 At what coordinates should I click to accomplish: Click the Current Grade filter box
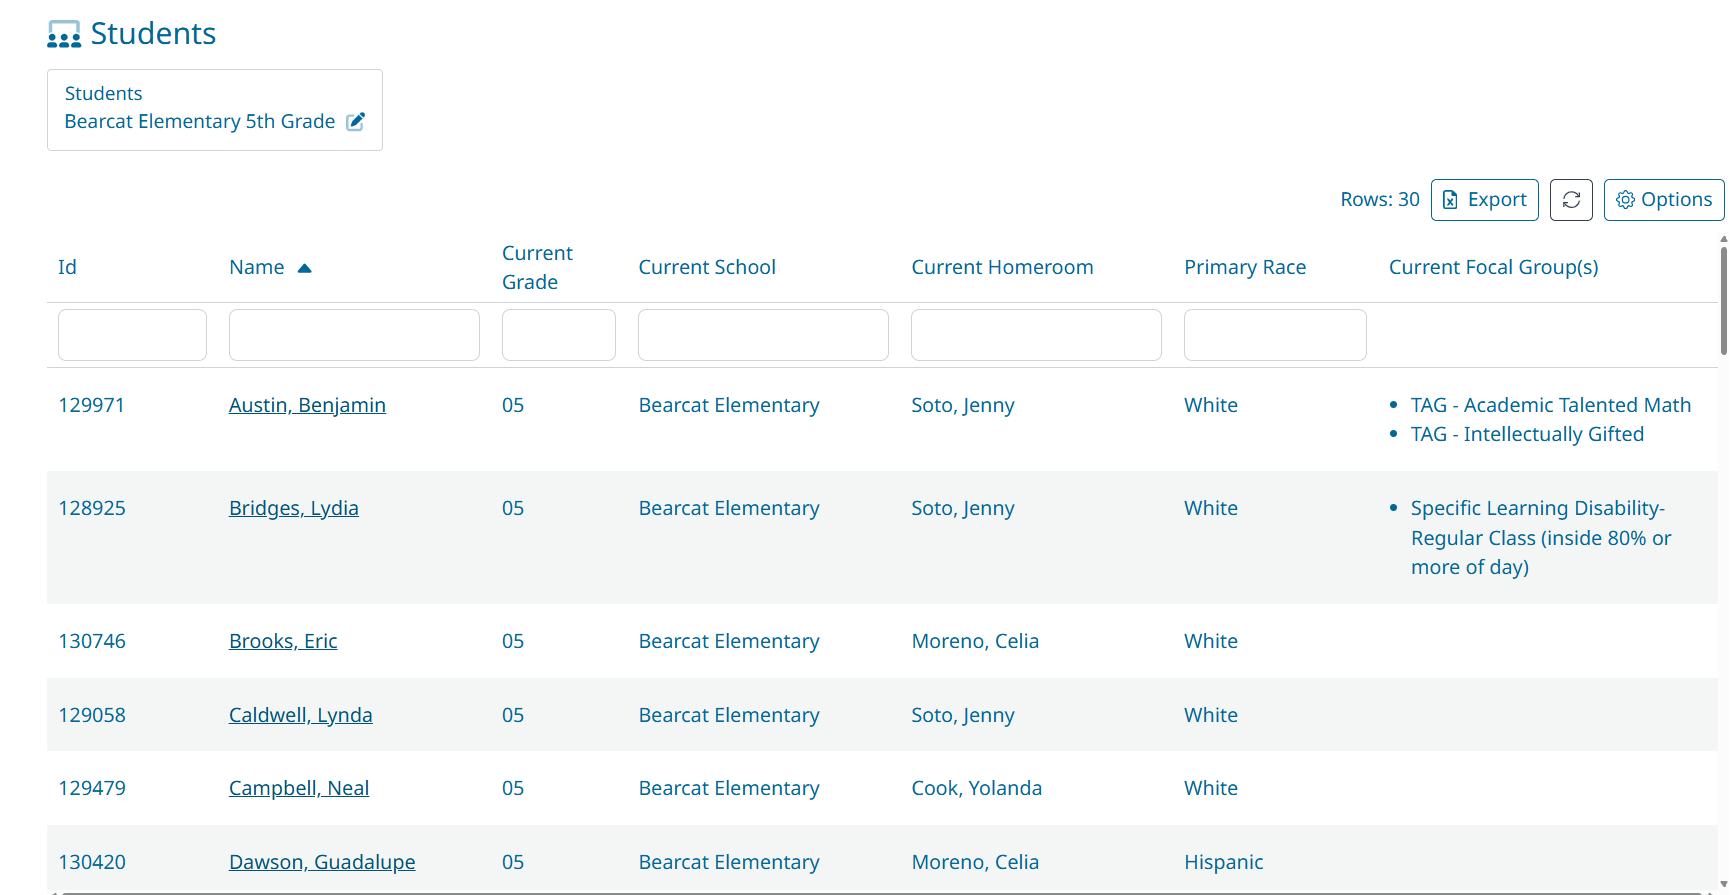(x=558, y=335)
